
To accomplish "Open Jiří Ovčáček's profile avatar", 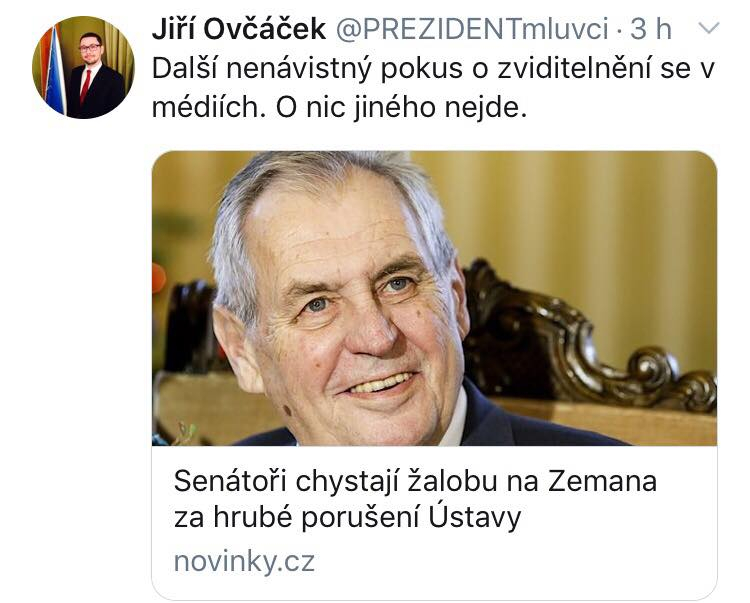I will [x=83, y=67].
